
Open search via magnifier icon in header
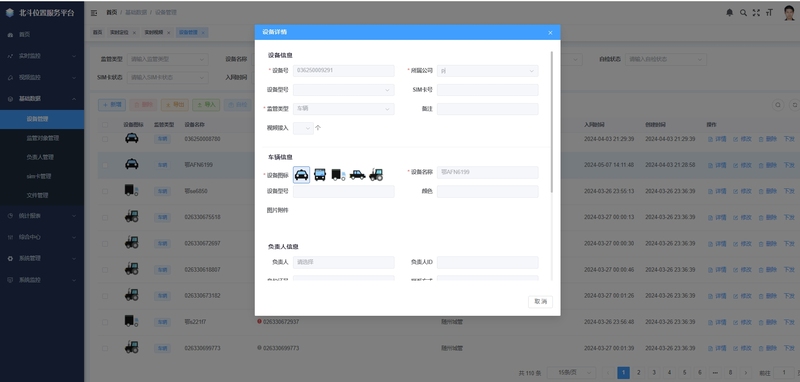743,13
